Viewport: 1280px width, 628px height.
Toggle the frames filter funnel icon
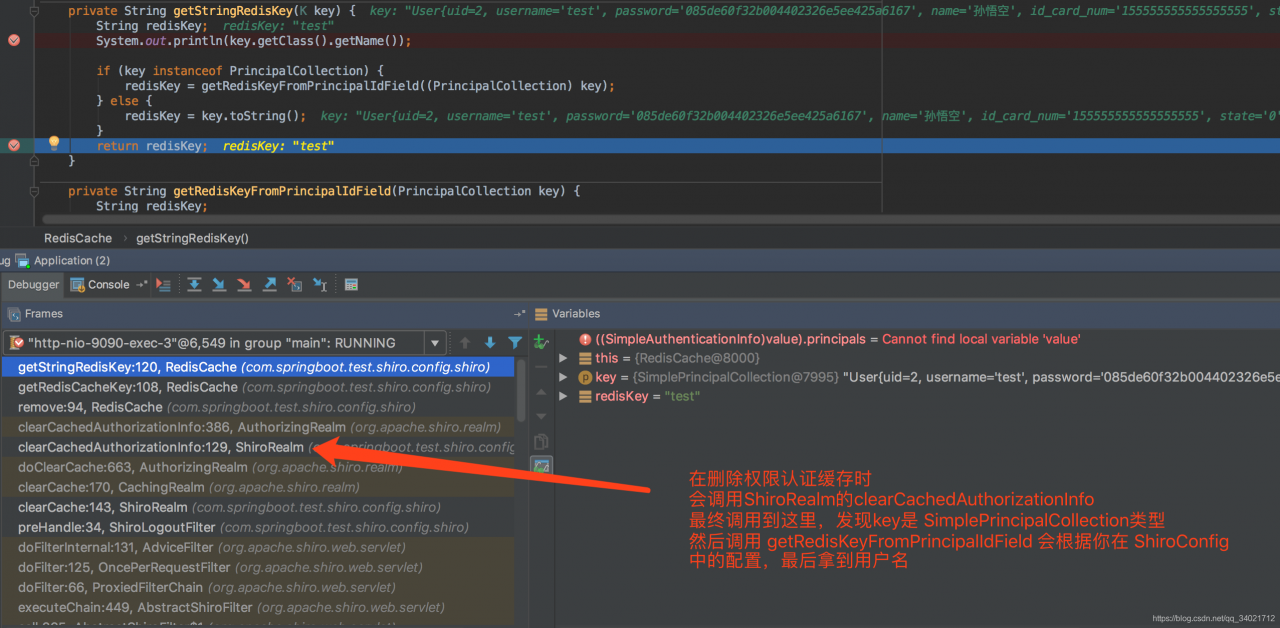pyautogui.click(x=515, y=343)
